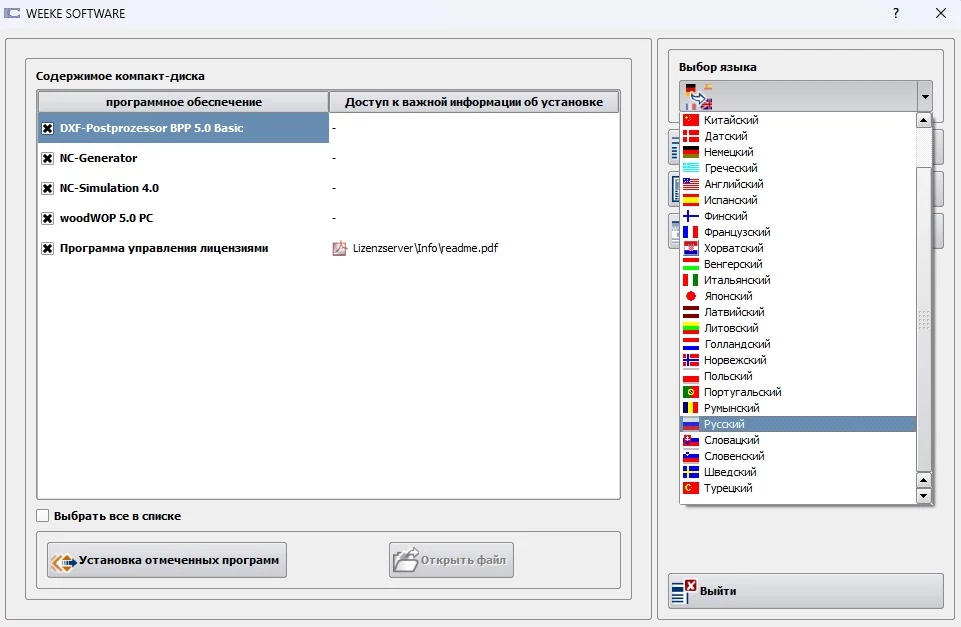The width and height of the screenshot is (961, 627).
Task: Select Хорватский in the language list
Action: [x=798, y=248]
